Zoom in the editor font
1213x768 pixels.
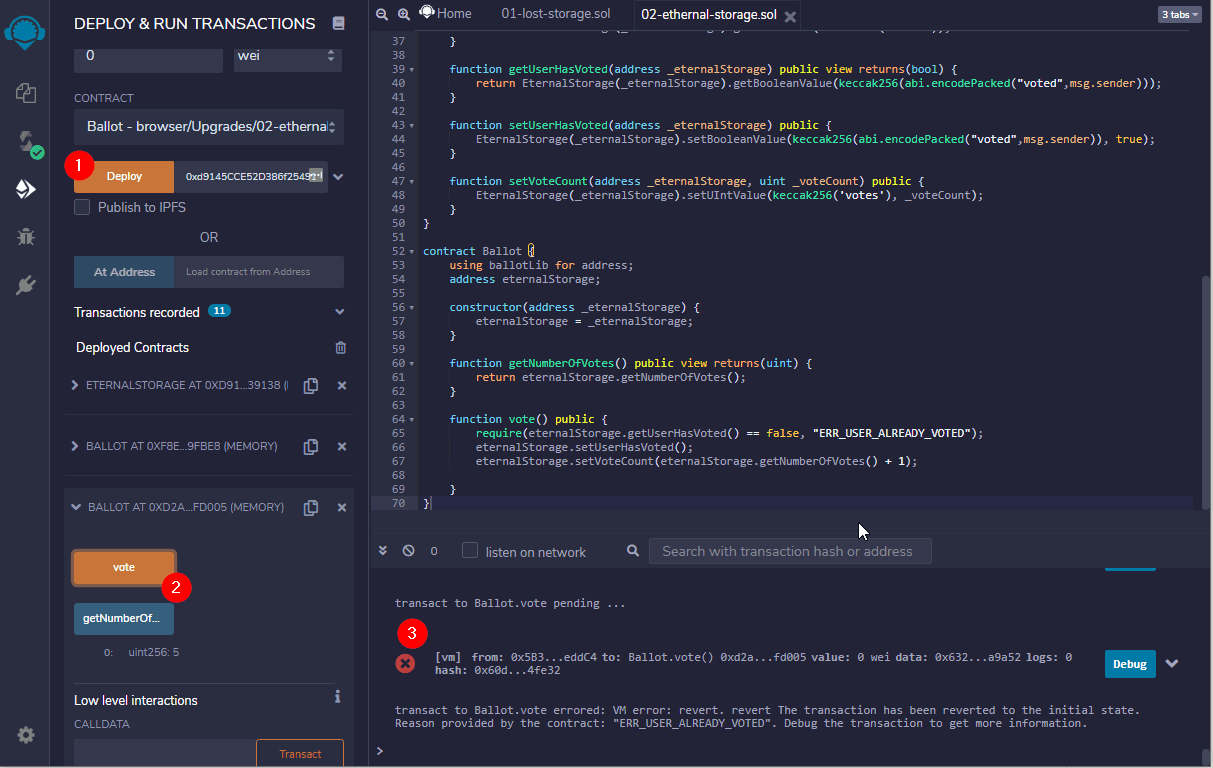pyautogui.click(x=404, y=14)
